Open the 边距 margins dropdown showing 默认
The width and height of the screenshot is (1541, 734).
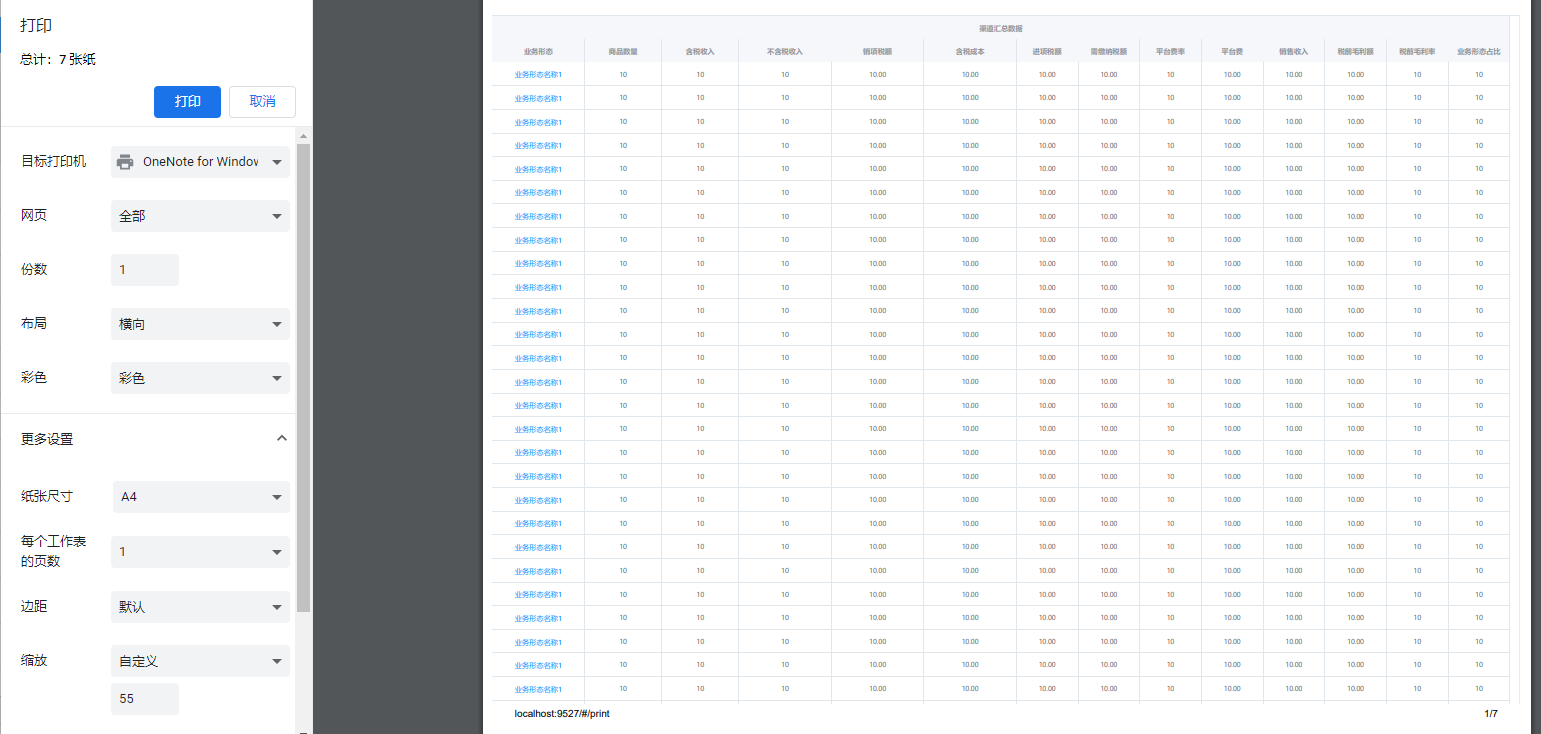(200, 607)
